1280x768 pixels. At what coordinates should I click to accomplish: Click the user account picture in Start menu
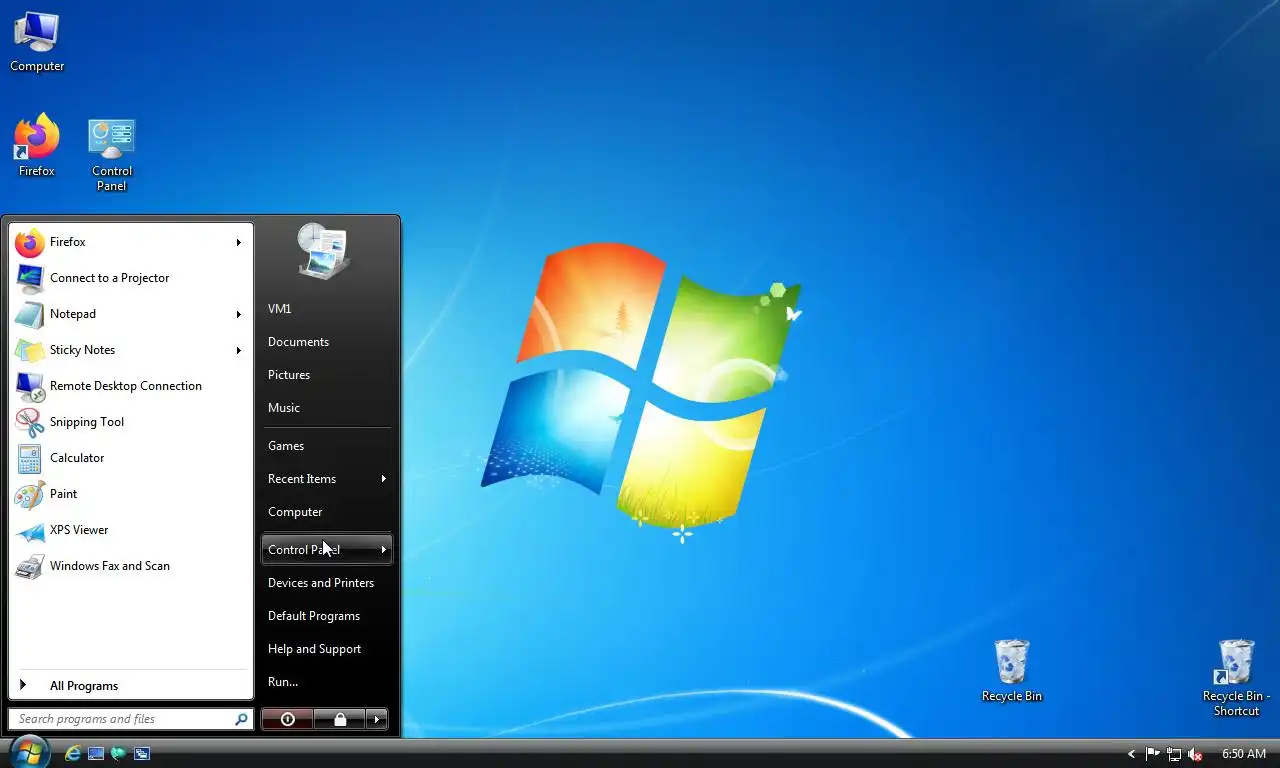coord(324,250)
